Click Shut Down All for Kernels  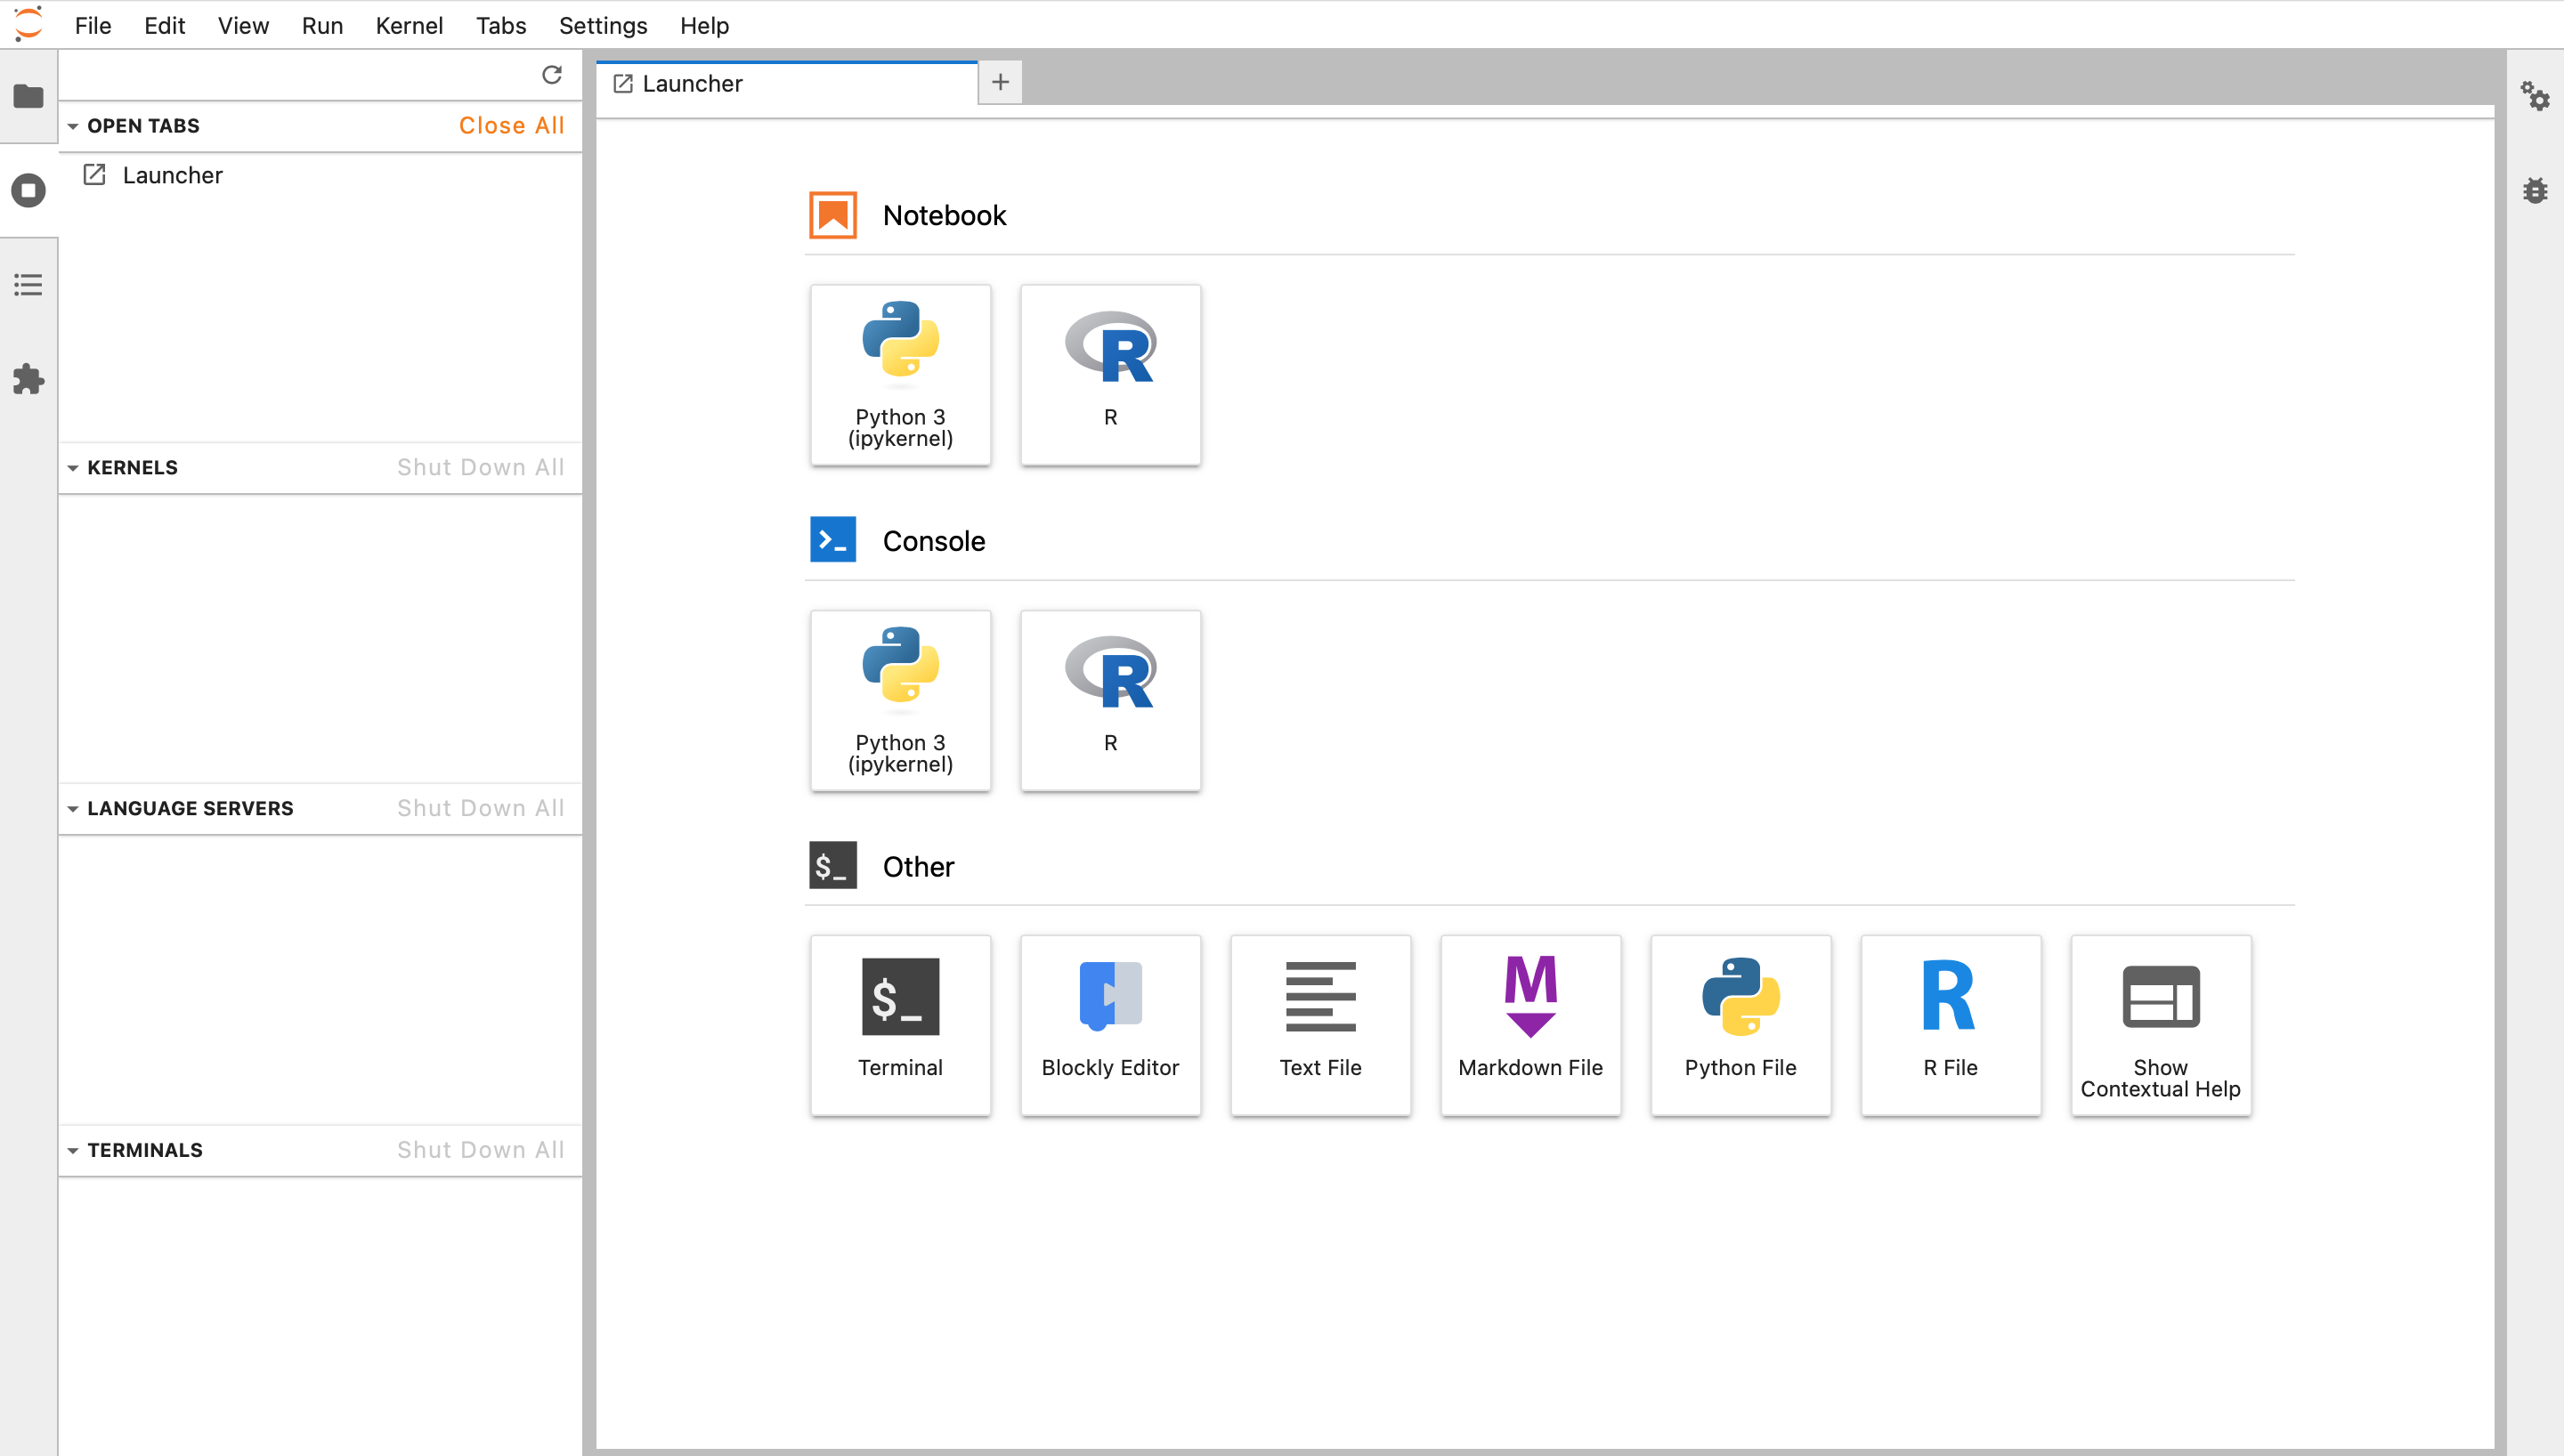coord(481,467)
